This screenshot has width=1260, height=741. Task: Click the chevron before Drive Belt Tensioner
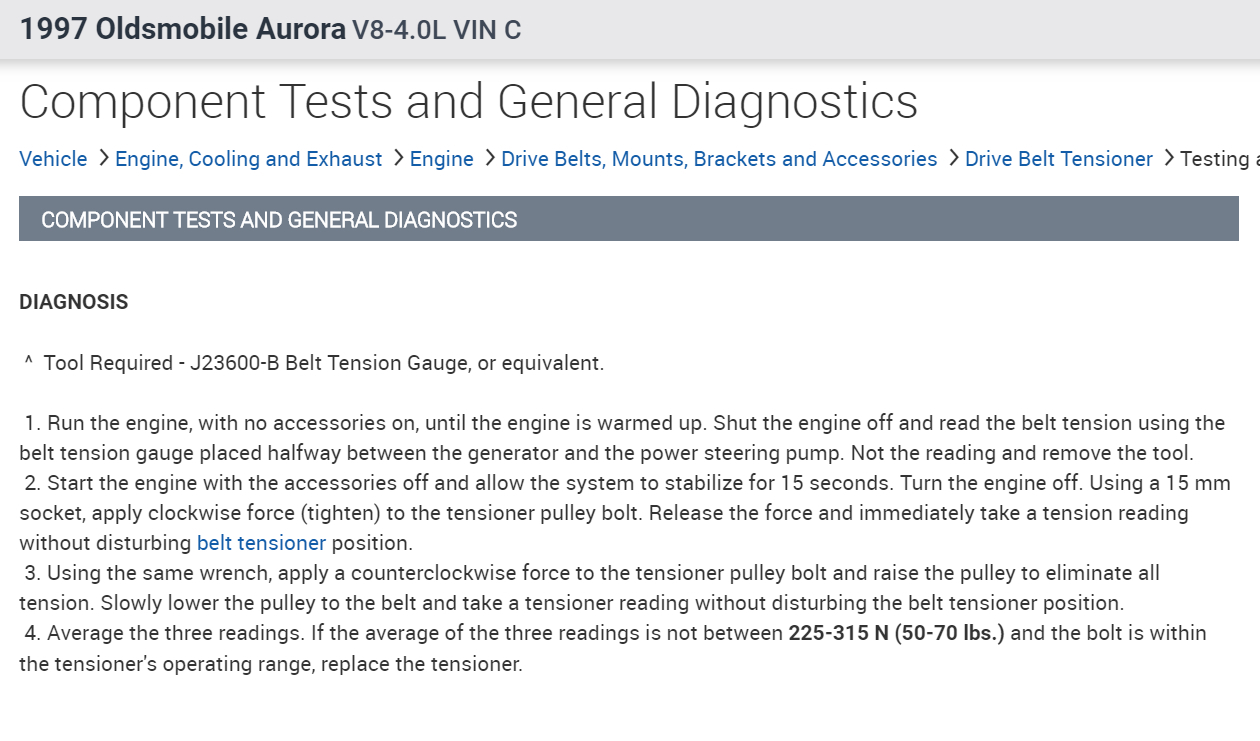[953, 159]
